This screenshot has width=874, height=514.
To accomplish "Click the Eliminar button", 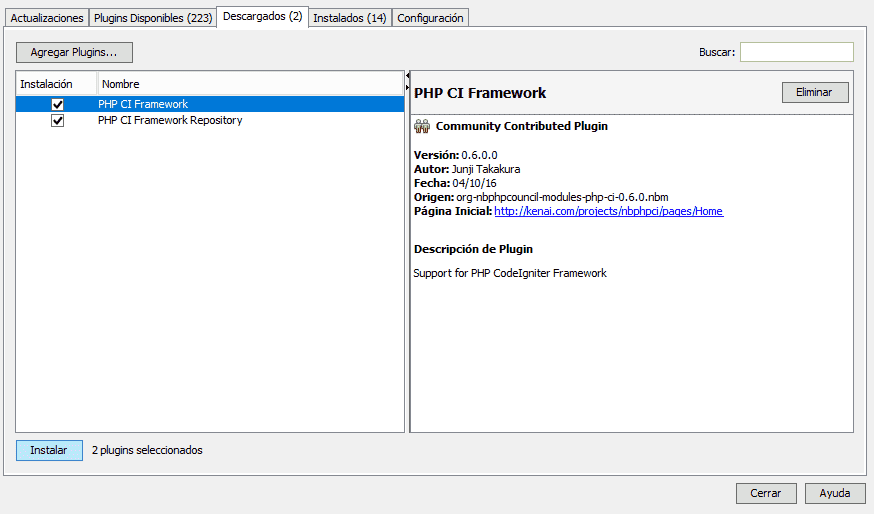I will tap(815, 93).
